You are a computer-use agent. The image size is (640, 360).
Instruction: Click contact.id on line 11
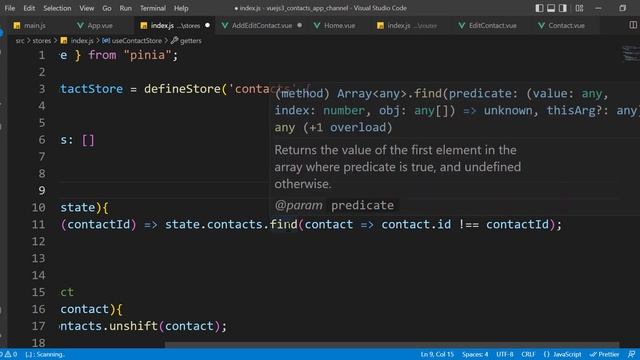pos(416,224)
